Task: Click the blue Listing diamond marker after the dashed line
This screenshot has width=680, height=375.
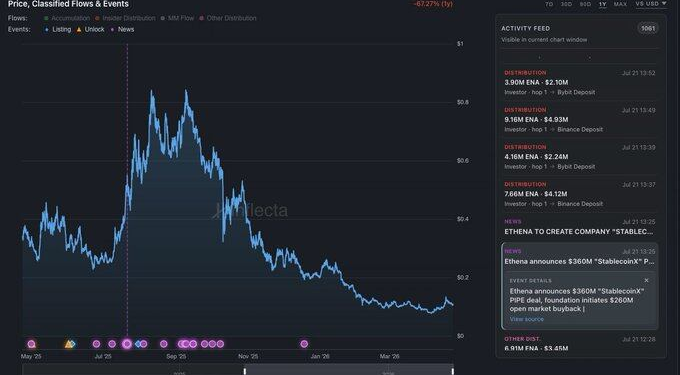Action: 138,344
